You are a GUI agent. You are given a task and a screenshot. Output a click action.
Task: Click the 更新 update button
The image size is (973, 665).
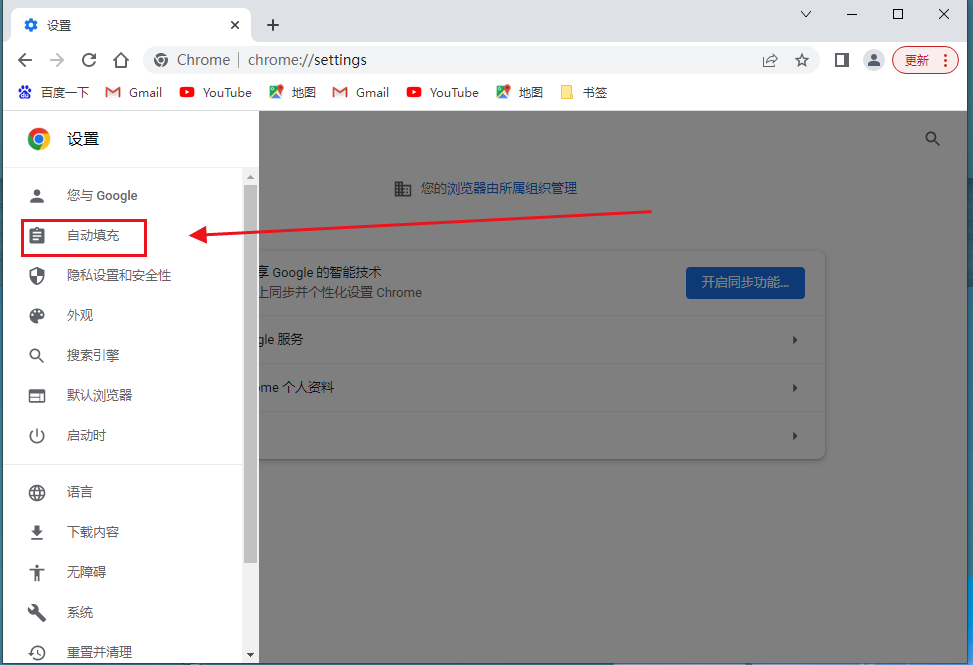925,60
